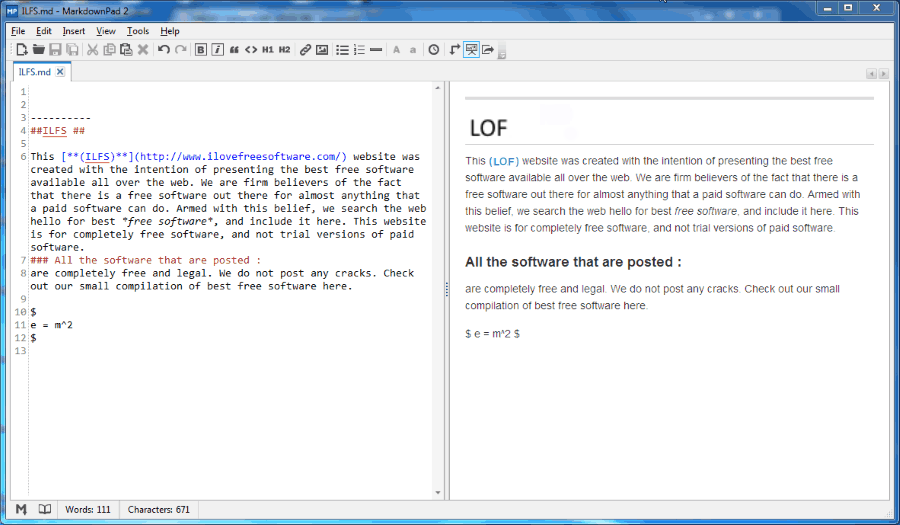The width and height of the screenshot is (900, 525).
Task: Toggle the editor layout orientation
Action: (x=455, y=50)
